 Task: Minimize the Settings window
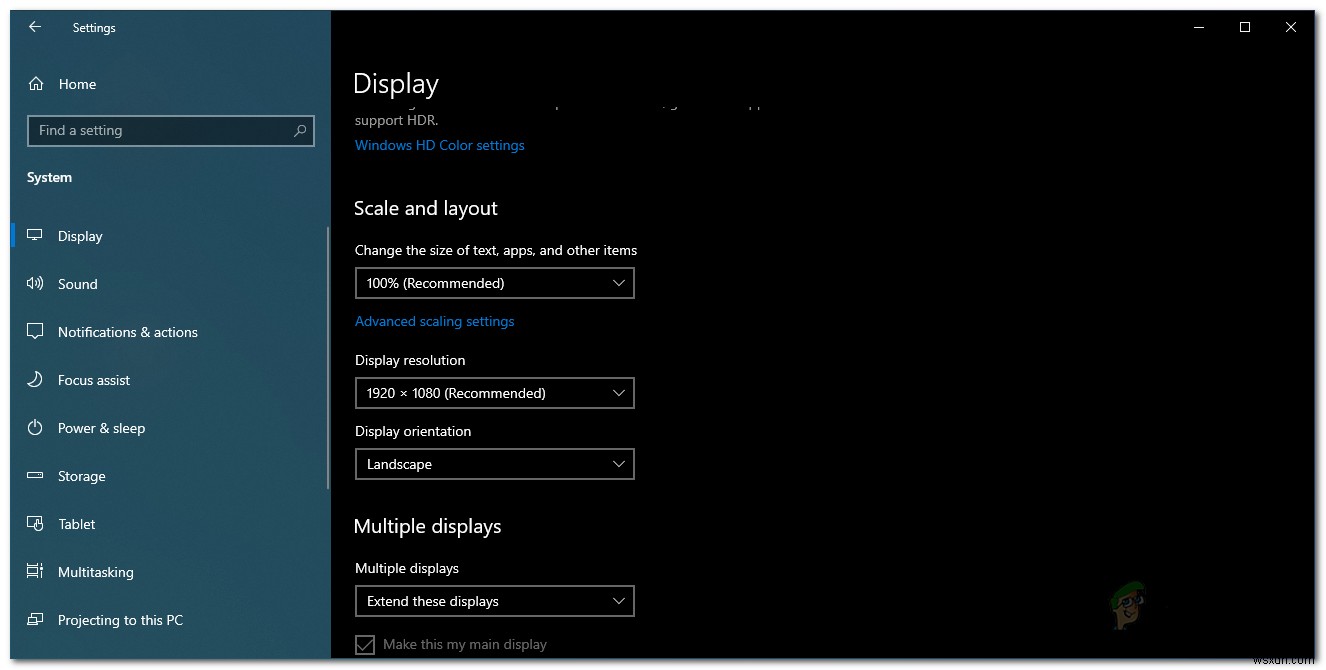[x=1199, y=27]
